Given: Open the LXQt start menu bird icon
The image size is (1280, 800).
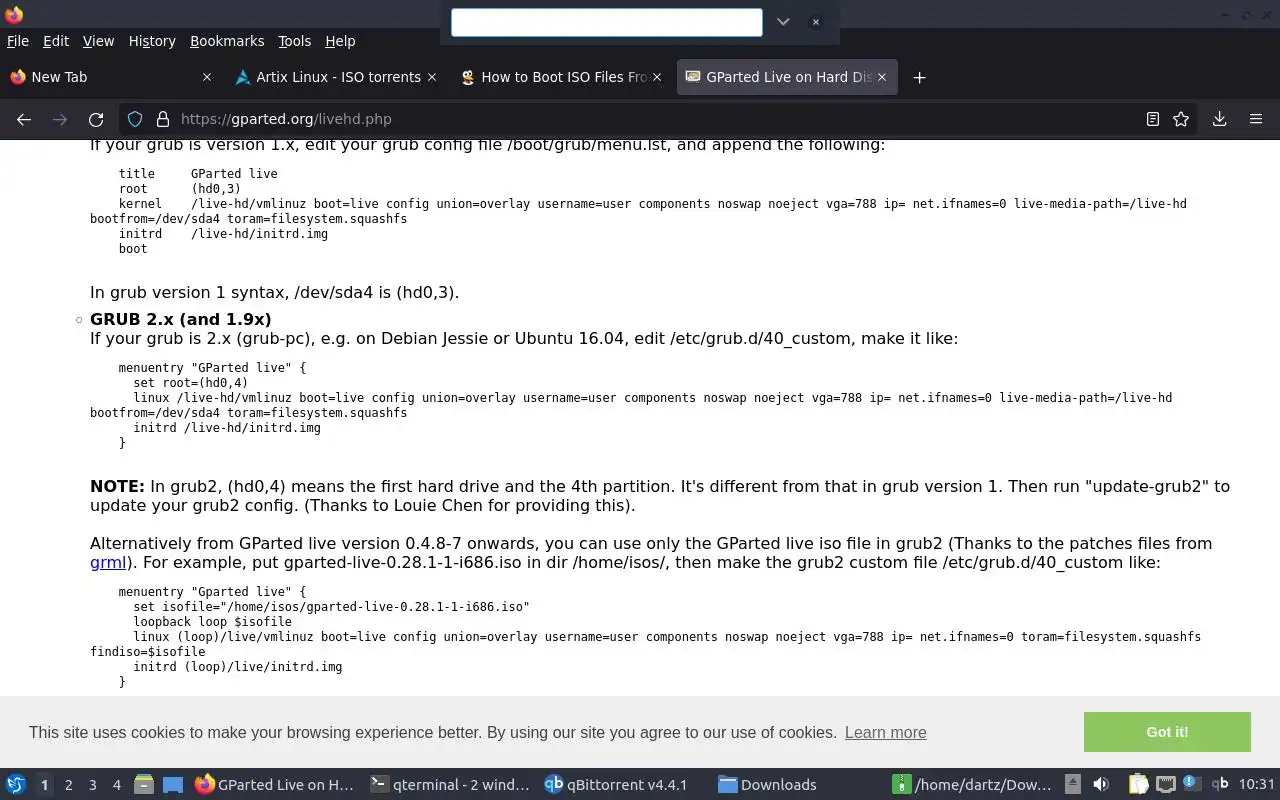Looking at the screenshot, I should (x=16, y=784).
